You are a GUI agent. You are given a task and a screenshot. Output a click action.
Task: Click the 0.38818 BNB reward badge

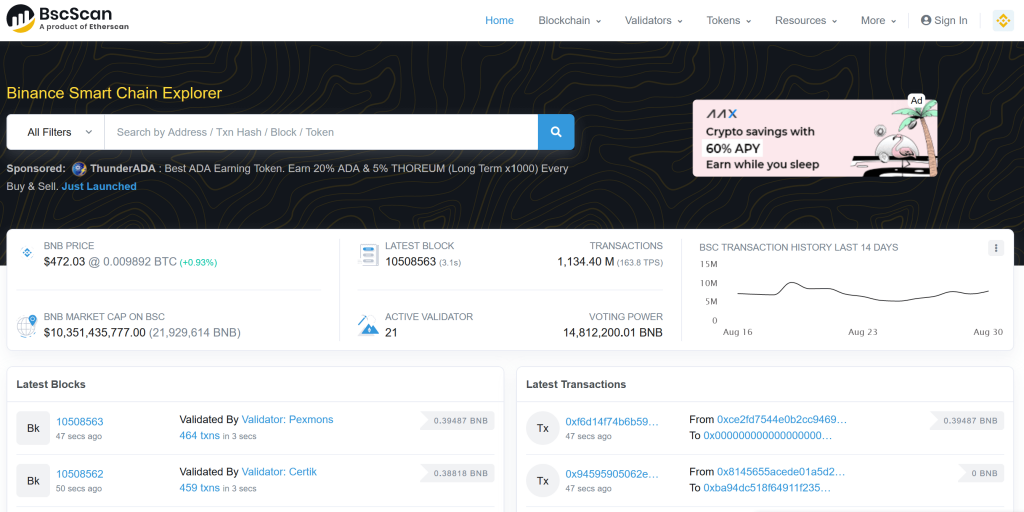coord(457,473)
